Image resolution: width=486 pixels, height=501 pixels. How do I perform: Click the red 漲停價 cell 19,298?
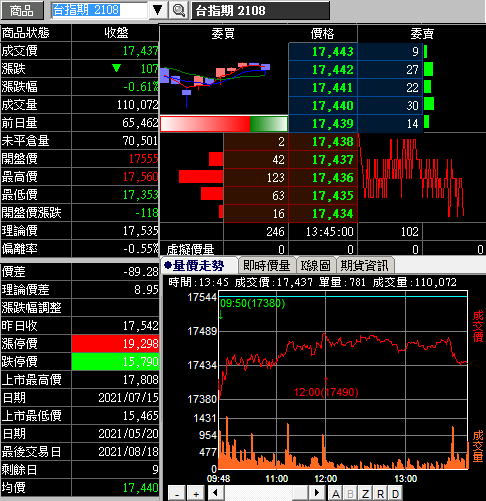click(115, 344)
